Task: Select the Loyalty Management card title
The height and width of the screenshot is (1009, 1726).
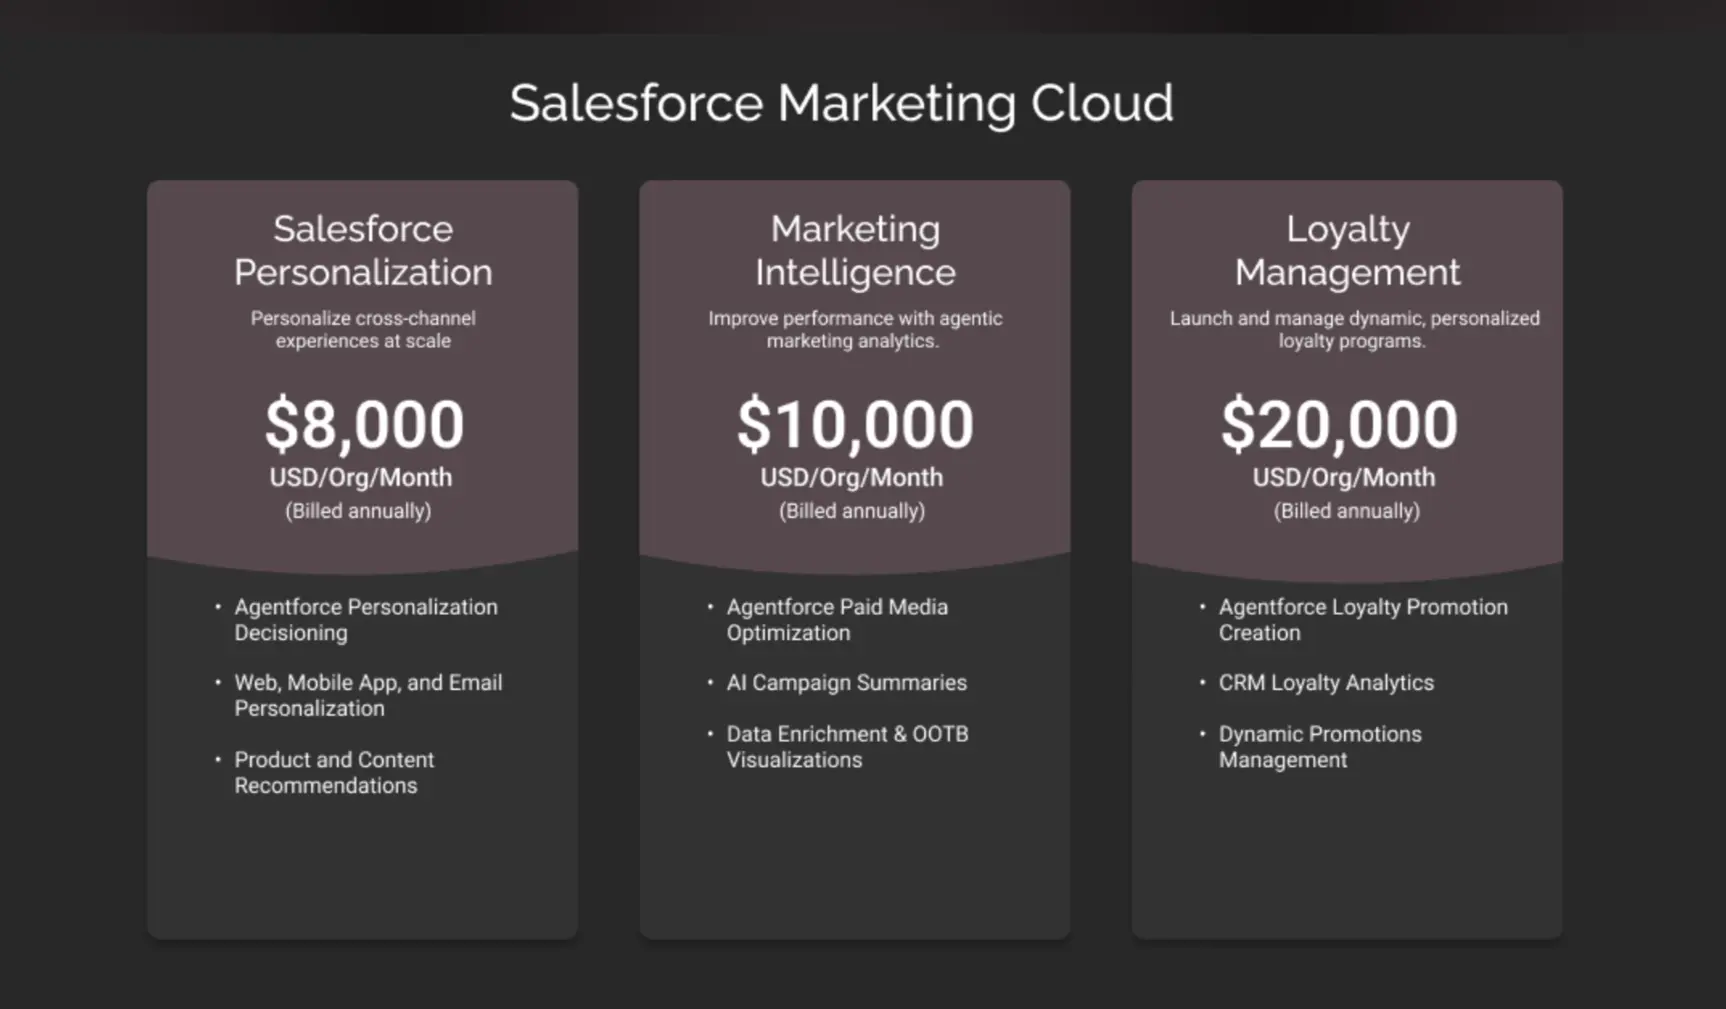Action: 1347,250
